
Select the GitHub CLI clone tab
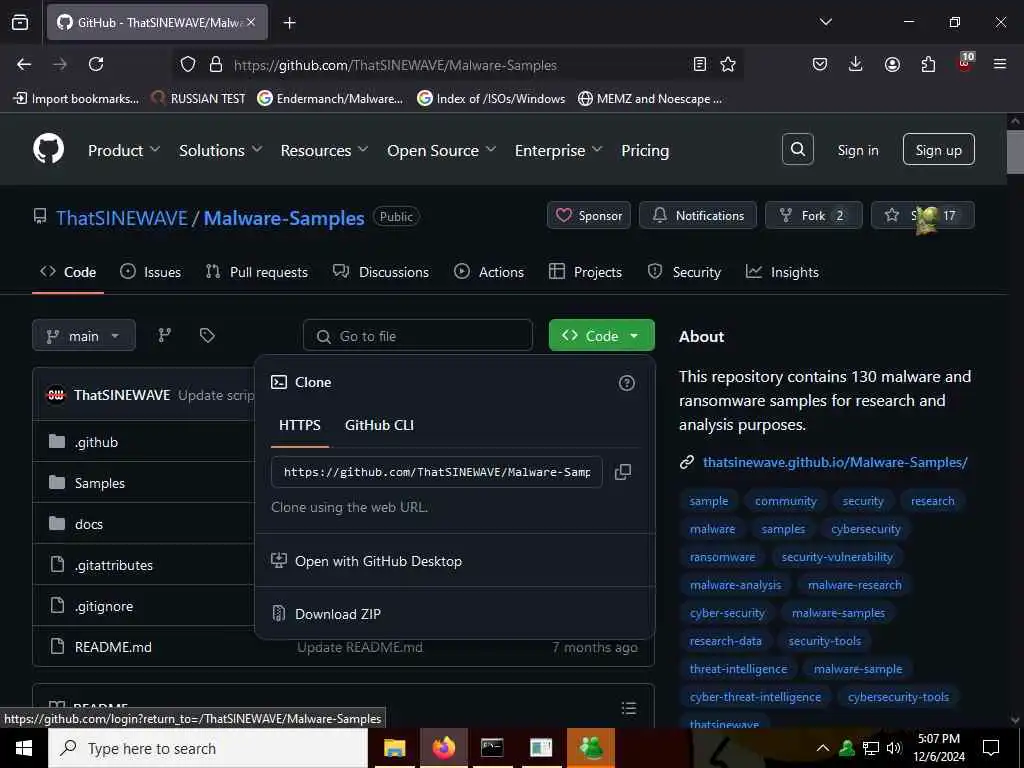pyautogui.click(x=379, y=424)
